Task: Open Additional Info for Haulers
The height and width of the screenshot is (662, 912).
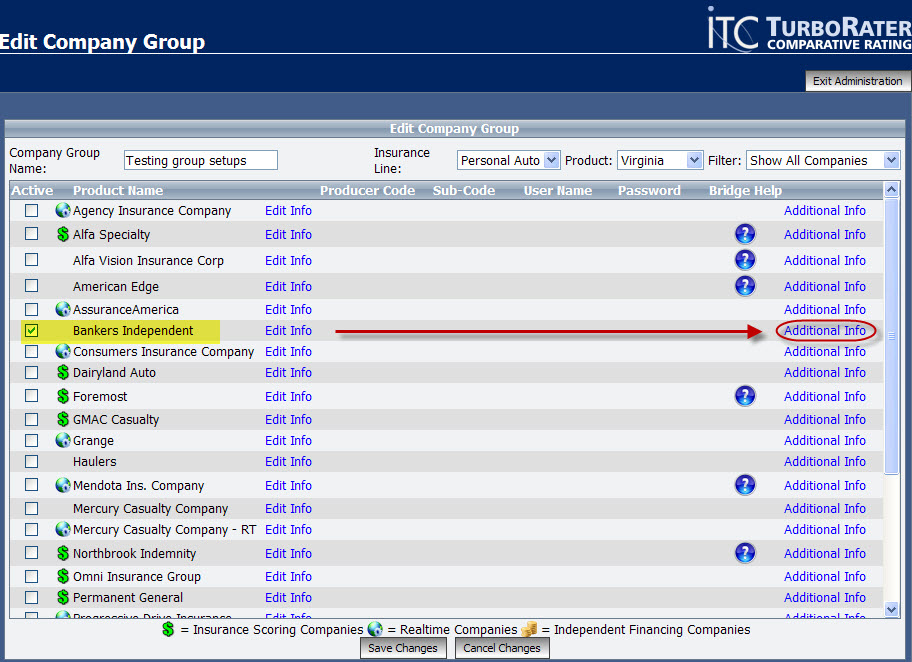Action: coord(825,461)
